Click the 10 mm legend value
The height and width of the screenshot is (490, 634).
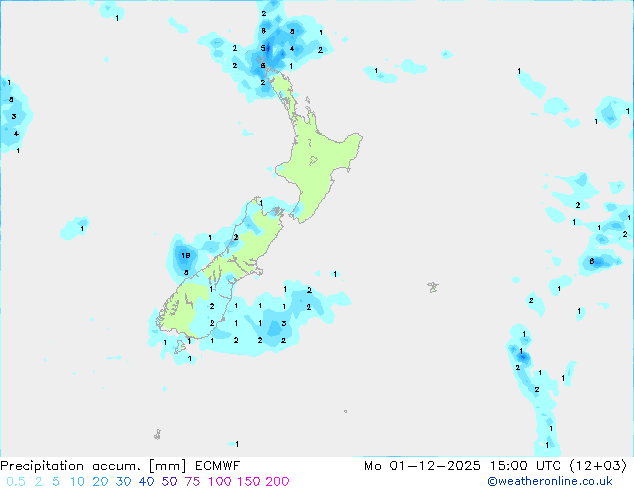coord(77,482)
